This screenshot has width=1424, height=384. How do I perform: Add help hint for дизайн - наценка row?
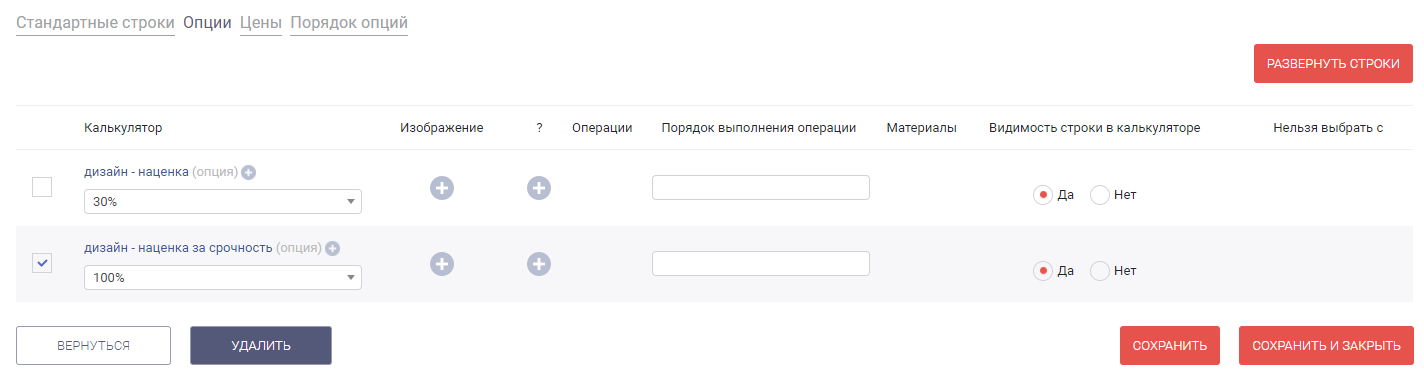pyautogui.click(x=539, y=187)
